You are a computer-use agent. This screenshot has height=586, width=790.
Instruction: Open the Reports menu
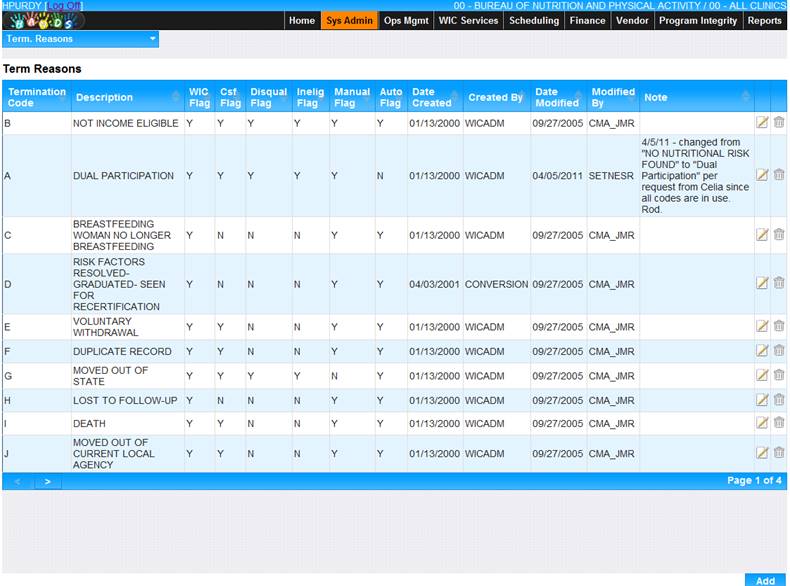tap(764, 21)
